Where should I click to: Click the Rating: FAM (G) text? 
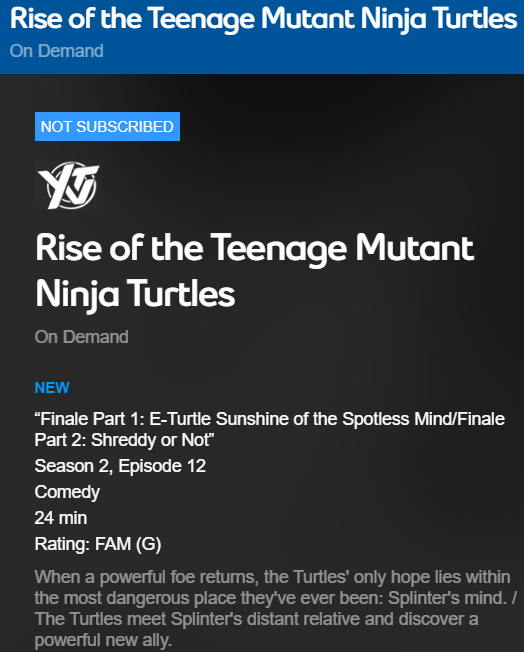(98, 544)
